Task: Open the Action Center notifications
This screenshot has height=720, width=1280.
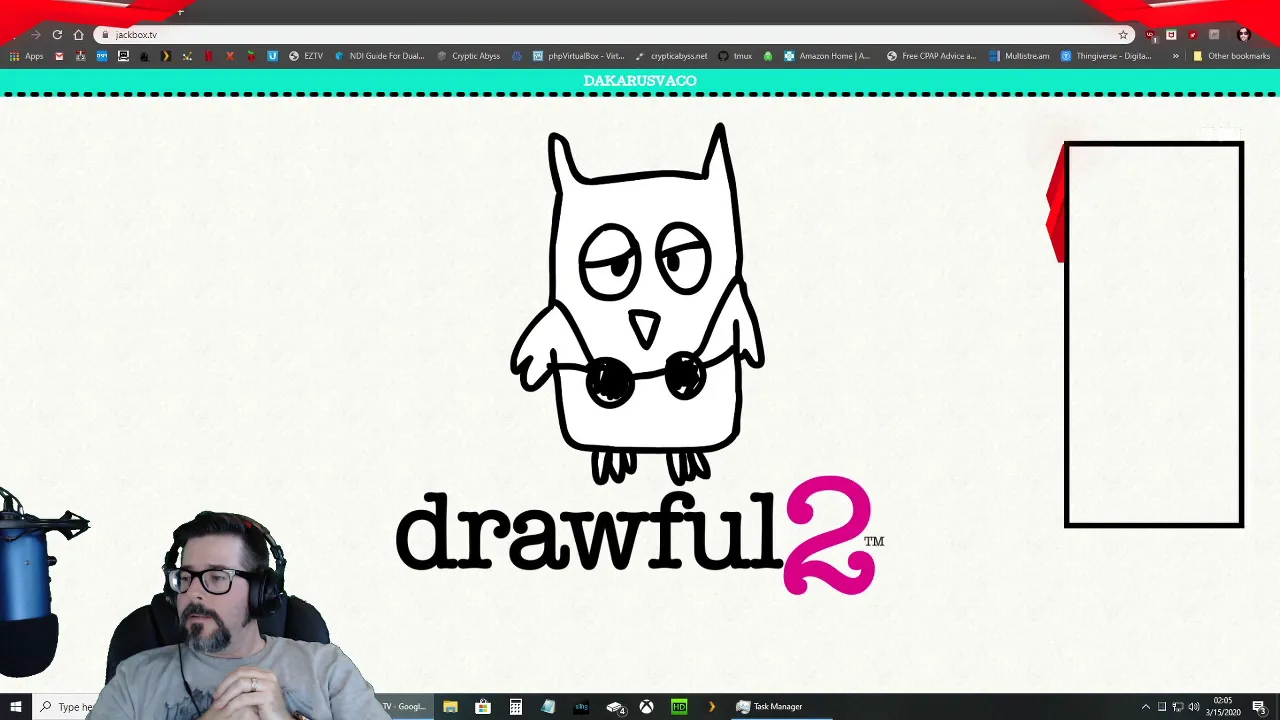Action: click(x=1260, y=707)
